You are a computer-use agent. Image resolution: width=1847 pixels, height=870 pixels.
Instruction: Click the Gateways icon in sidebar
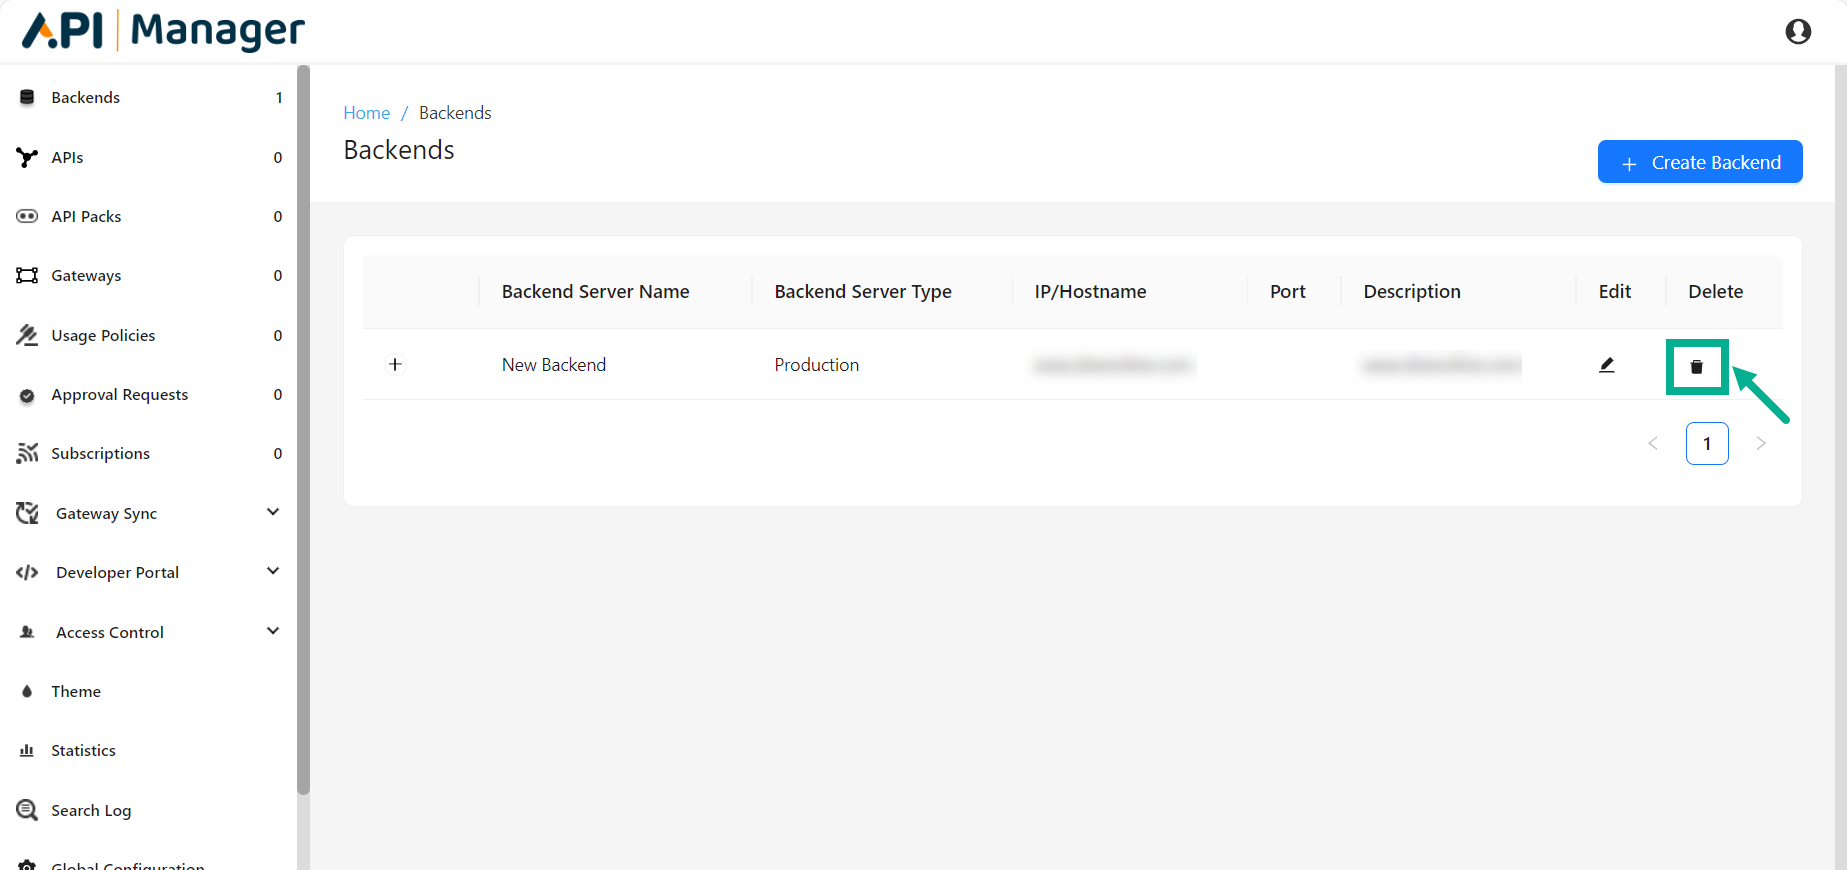[27, 275]
